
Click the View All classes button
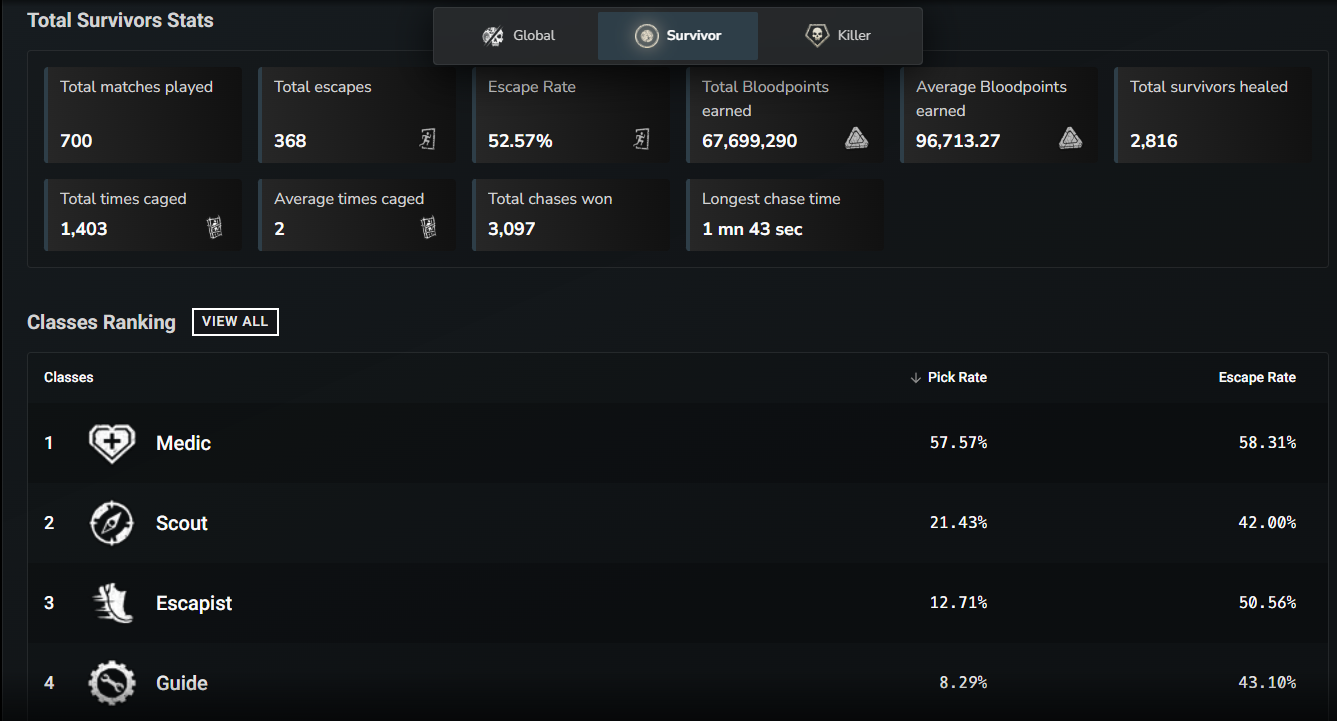pos(235,321)
